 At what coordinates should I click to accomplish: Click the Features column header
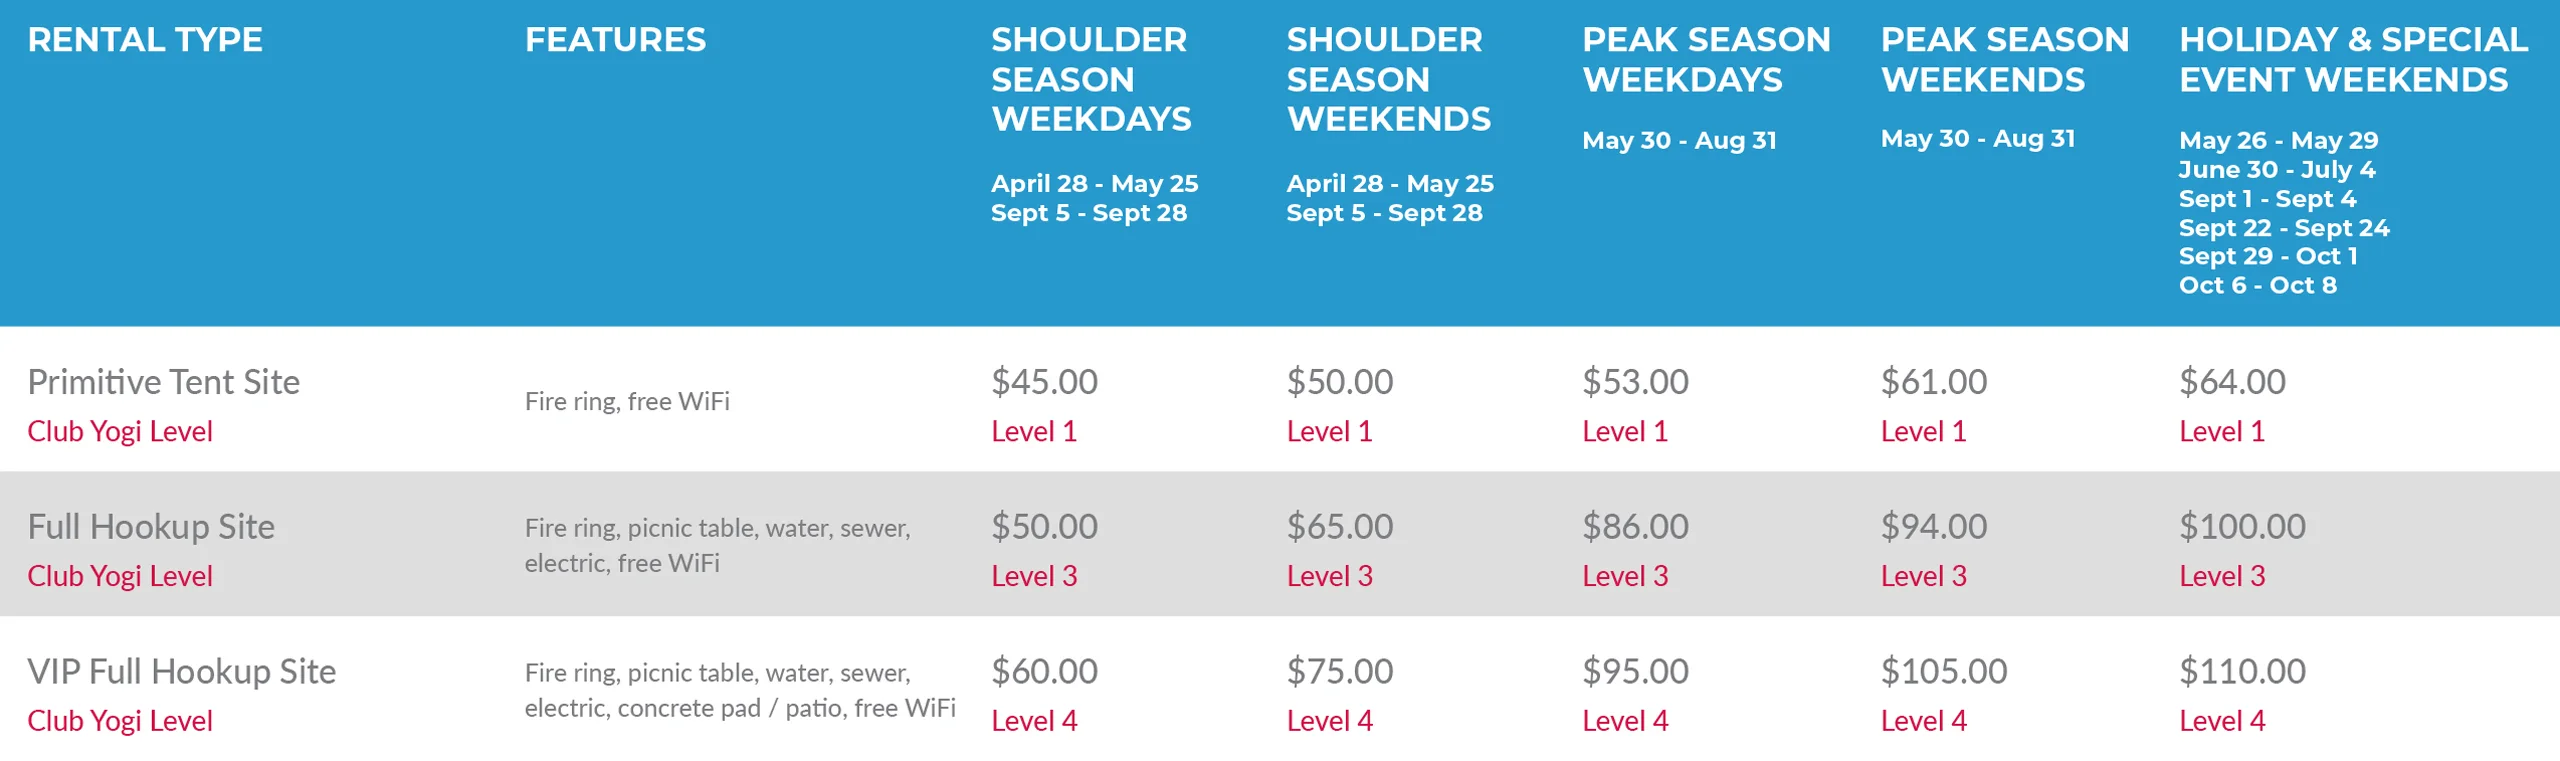click(x=615, y=40)
